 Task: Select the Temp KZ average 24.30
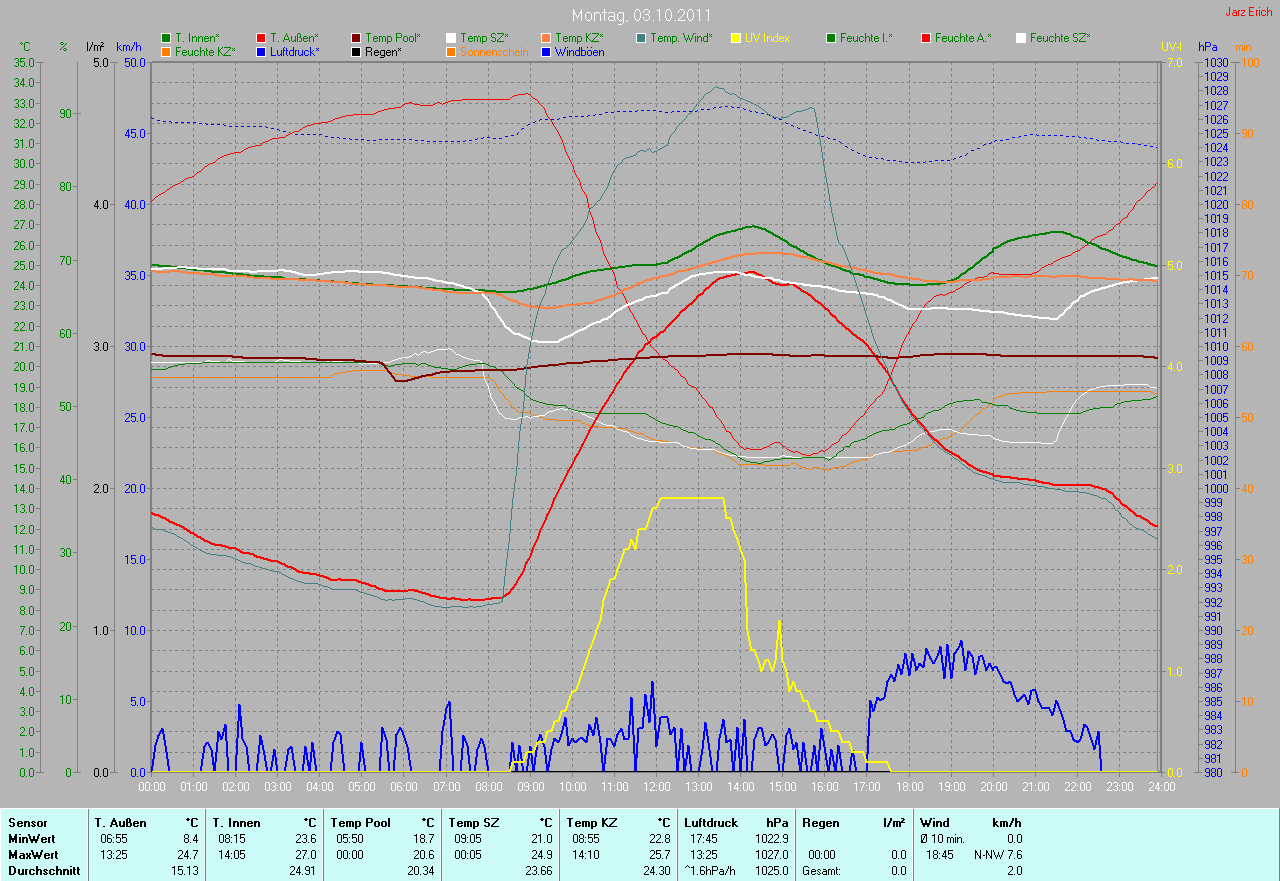656,871
